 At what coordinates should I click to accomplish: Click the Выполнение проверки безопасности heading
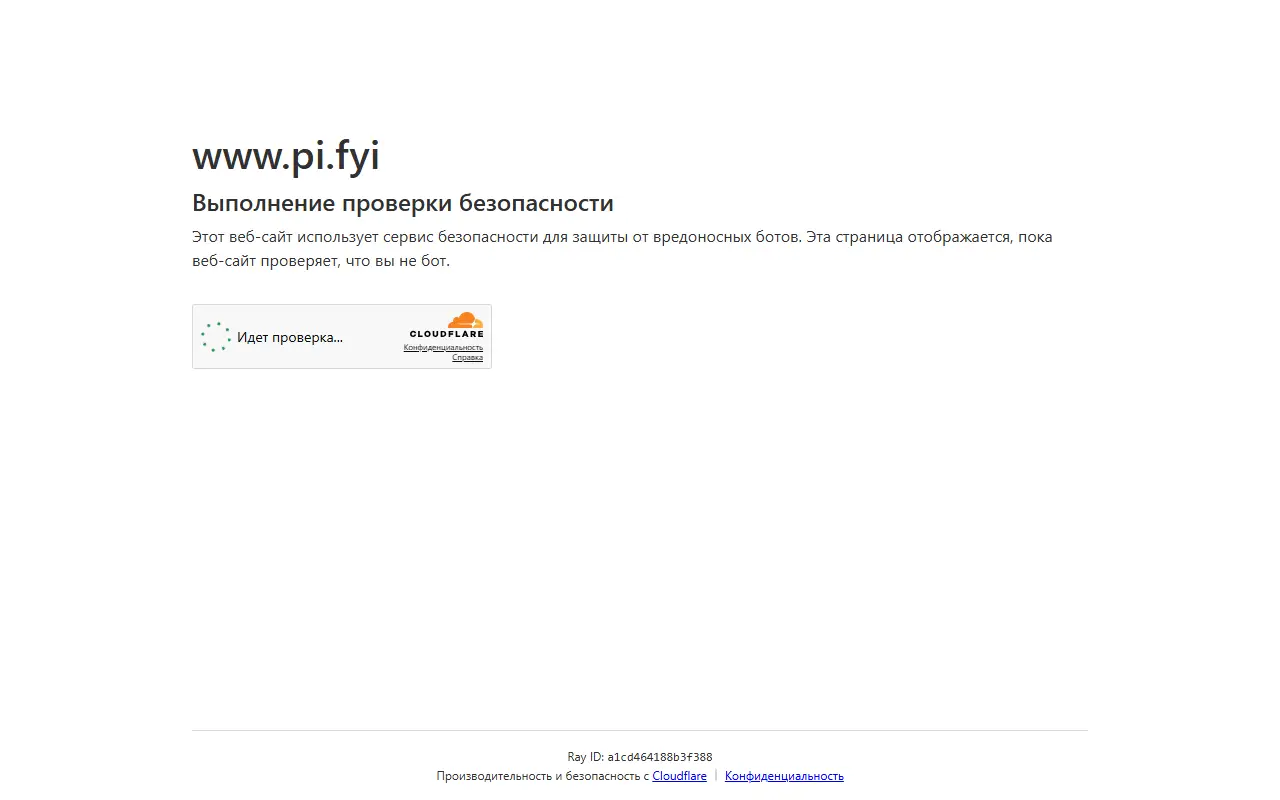[403, 203]
